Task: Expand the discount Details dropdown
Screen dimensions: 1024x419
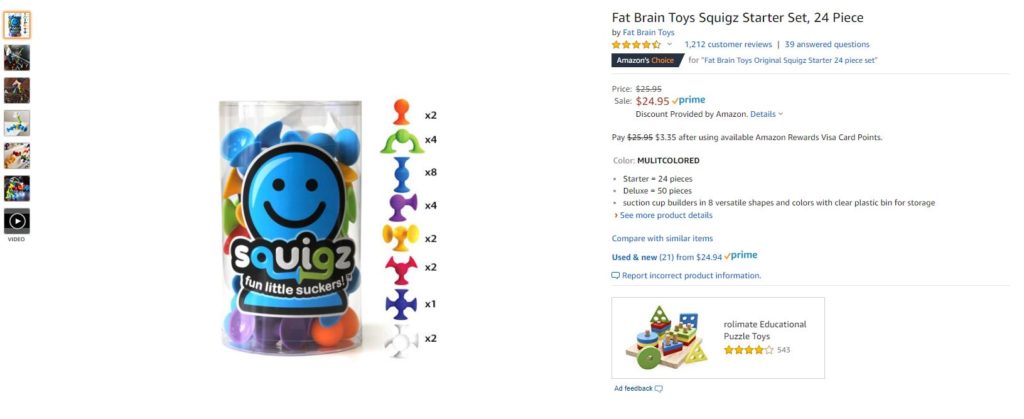Action: click(x=766, y=114)
